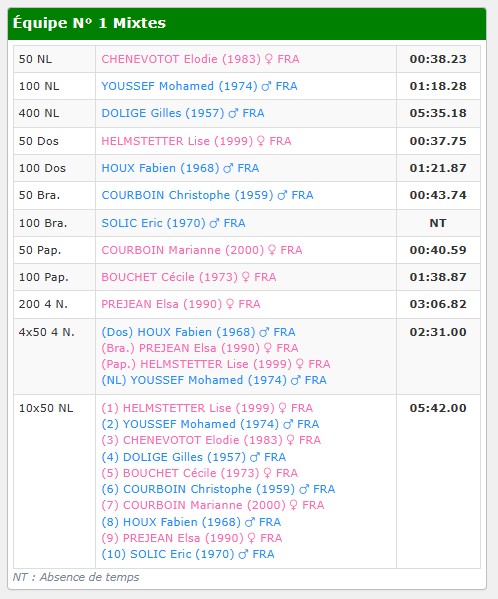Click the male symbol beside SOLIC Eric 100 Bra.
Screen dimensions: 498x599
coord(214,223)
